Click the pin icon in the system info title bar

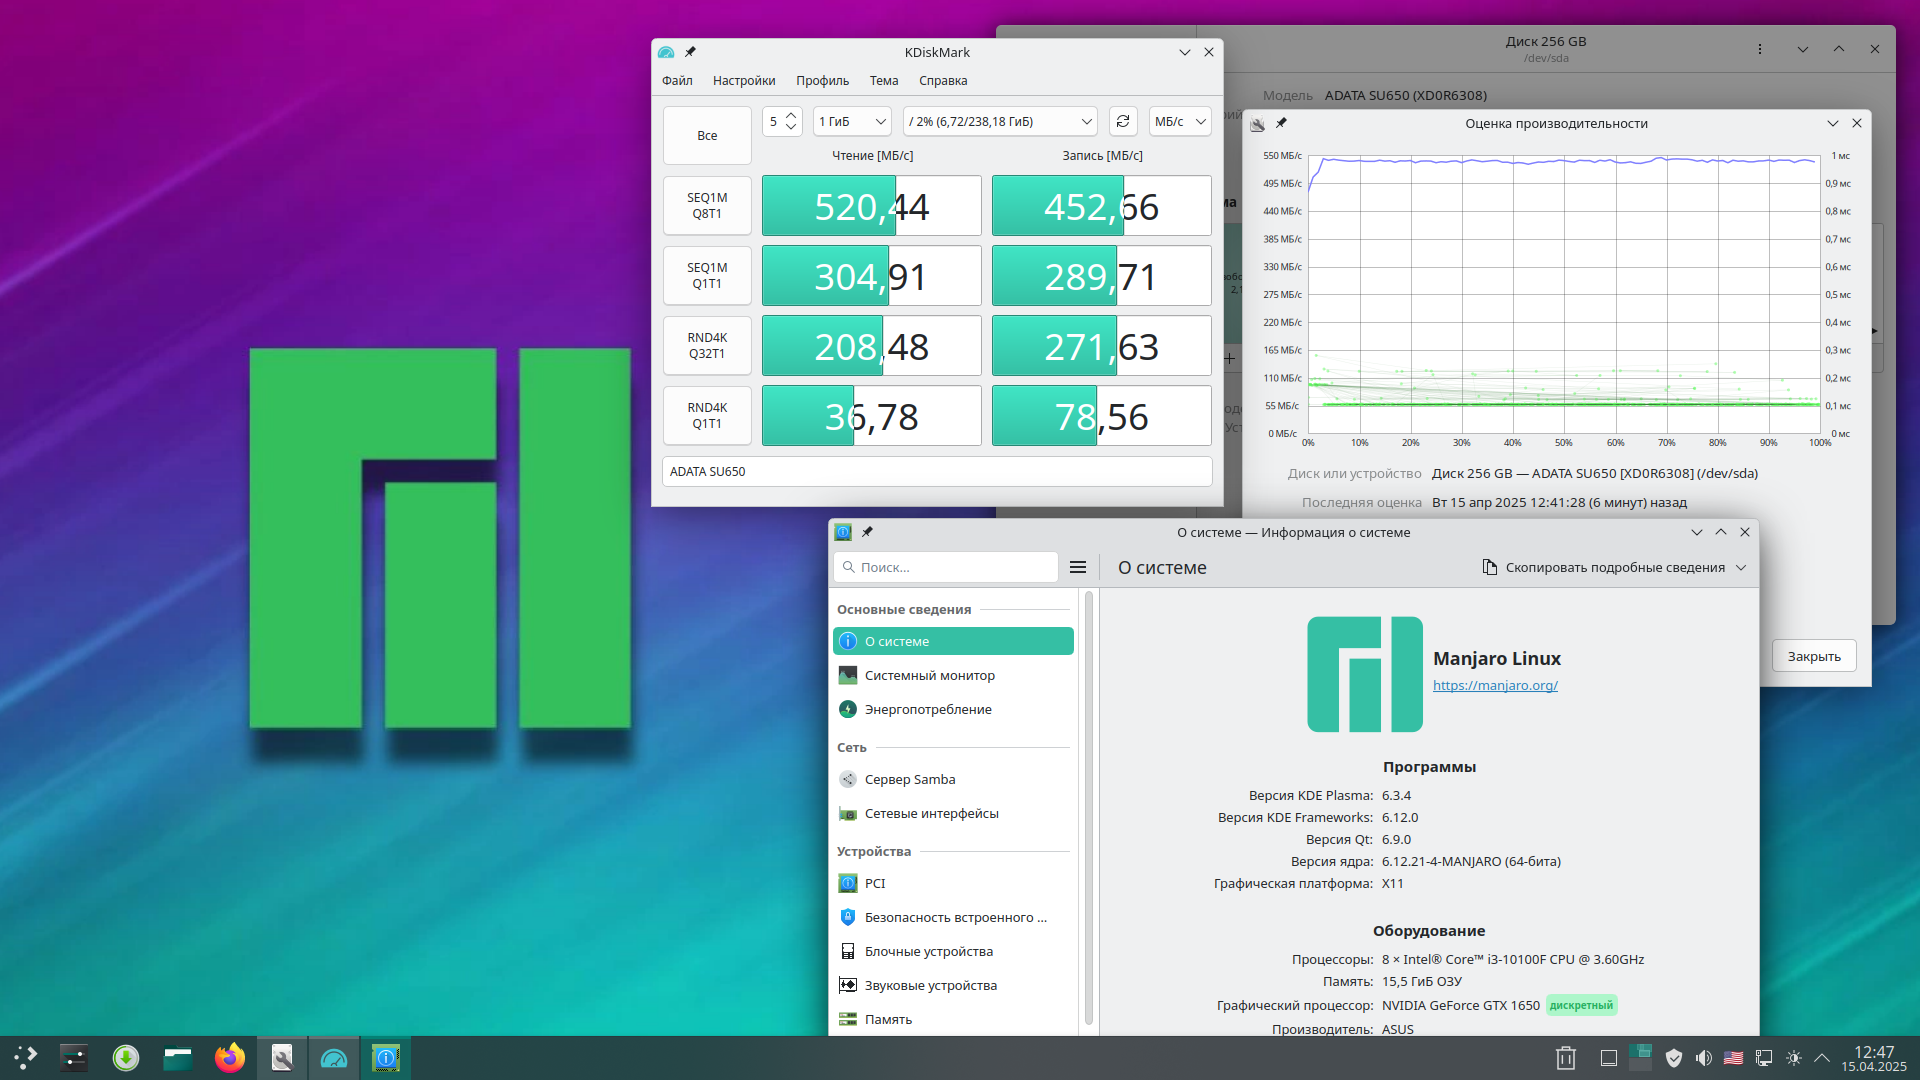(867, 532)
